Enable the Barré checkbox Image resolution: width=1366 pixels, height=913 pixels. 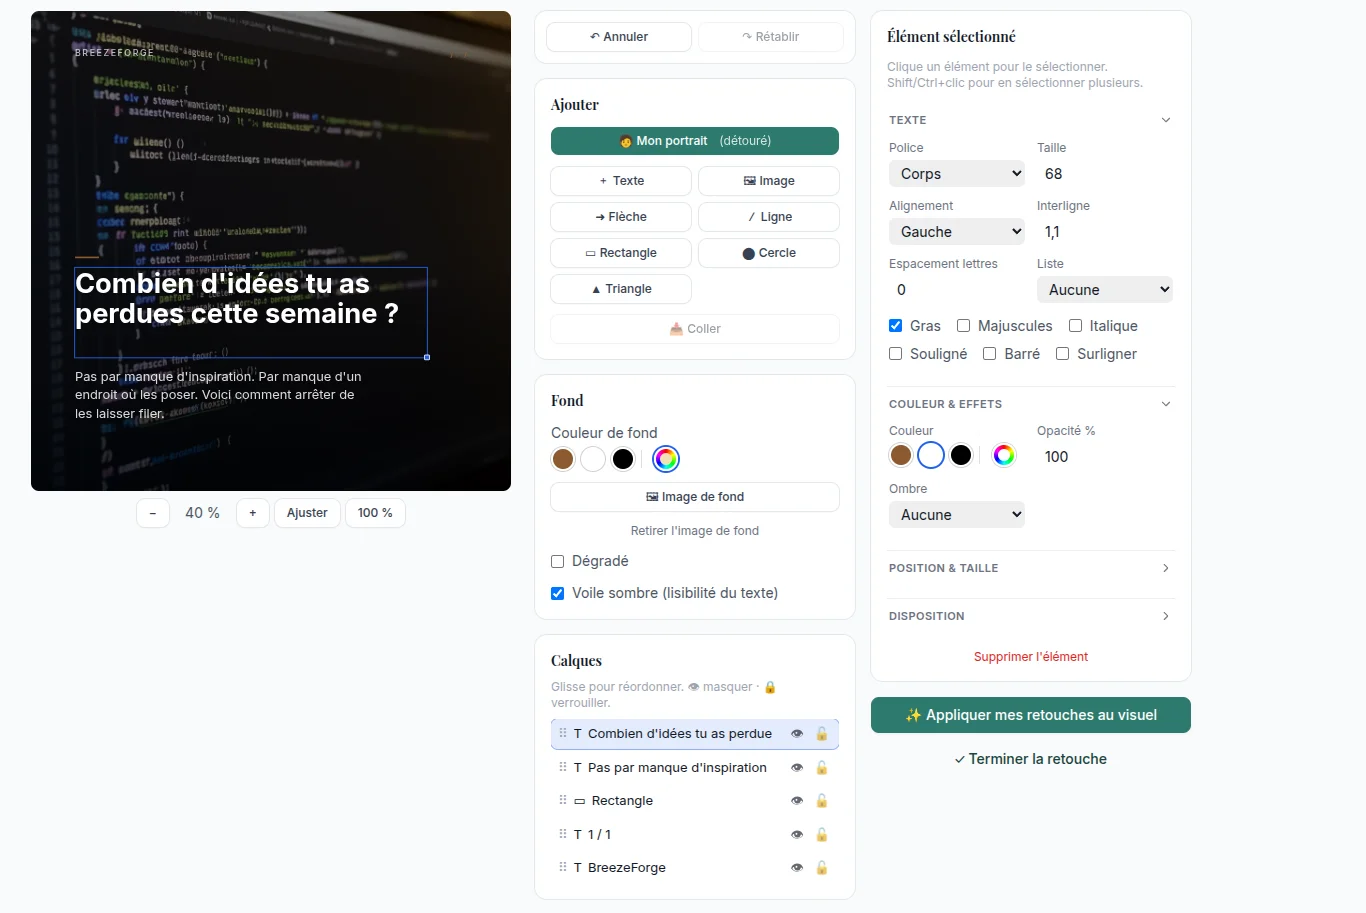coord(990,354)
